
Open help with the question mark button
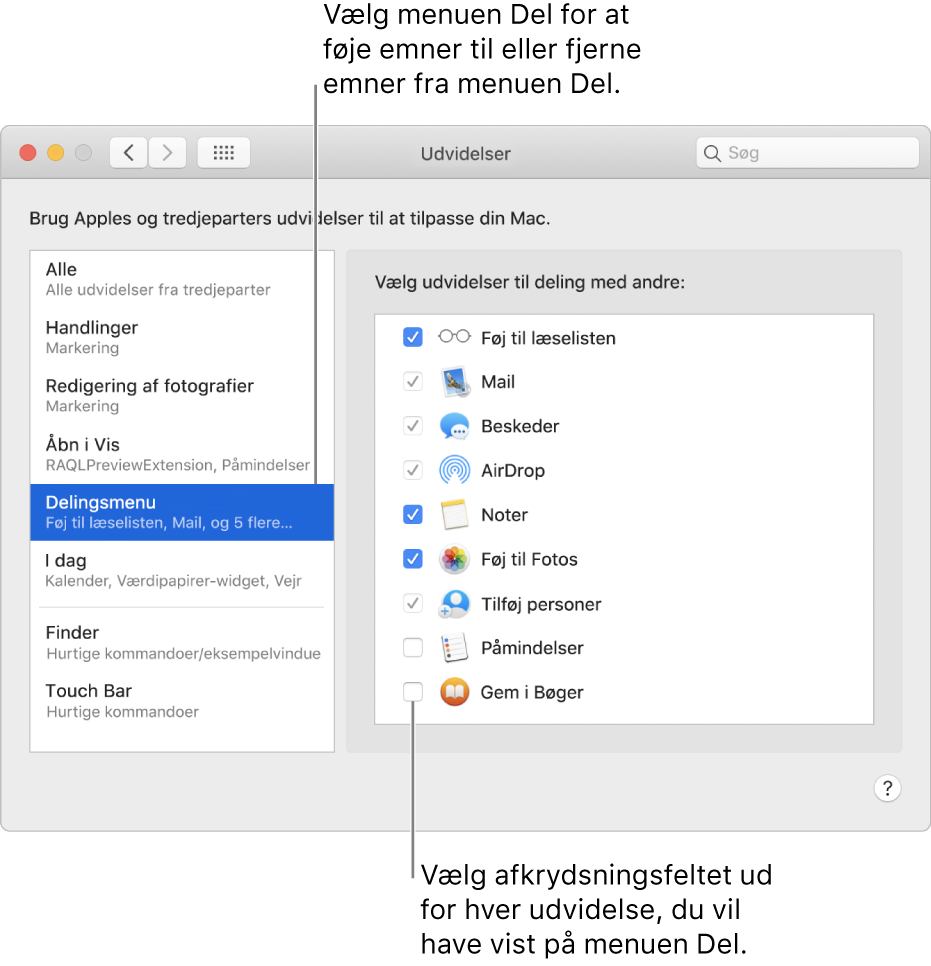[x=887, y=788]
